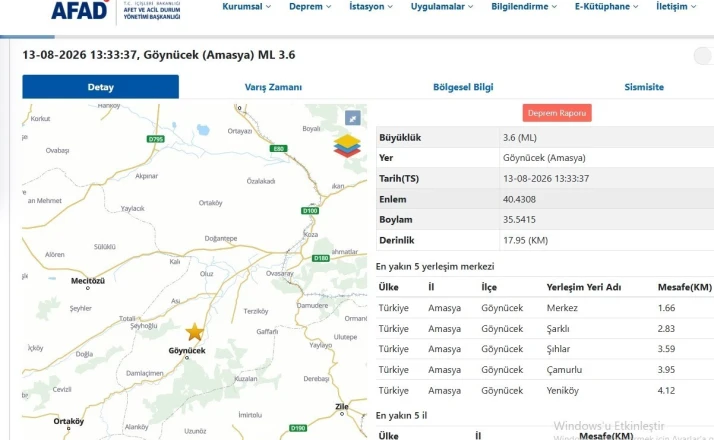Switch to the Sismisite tab

(644, 87)
